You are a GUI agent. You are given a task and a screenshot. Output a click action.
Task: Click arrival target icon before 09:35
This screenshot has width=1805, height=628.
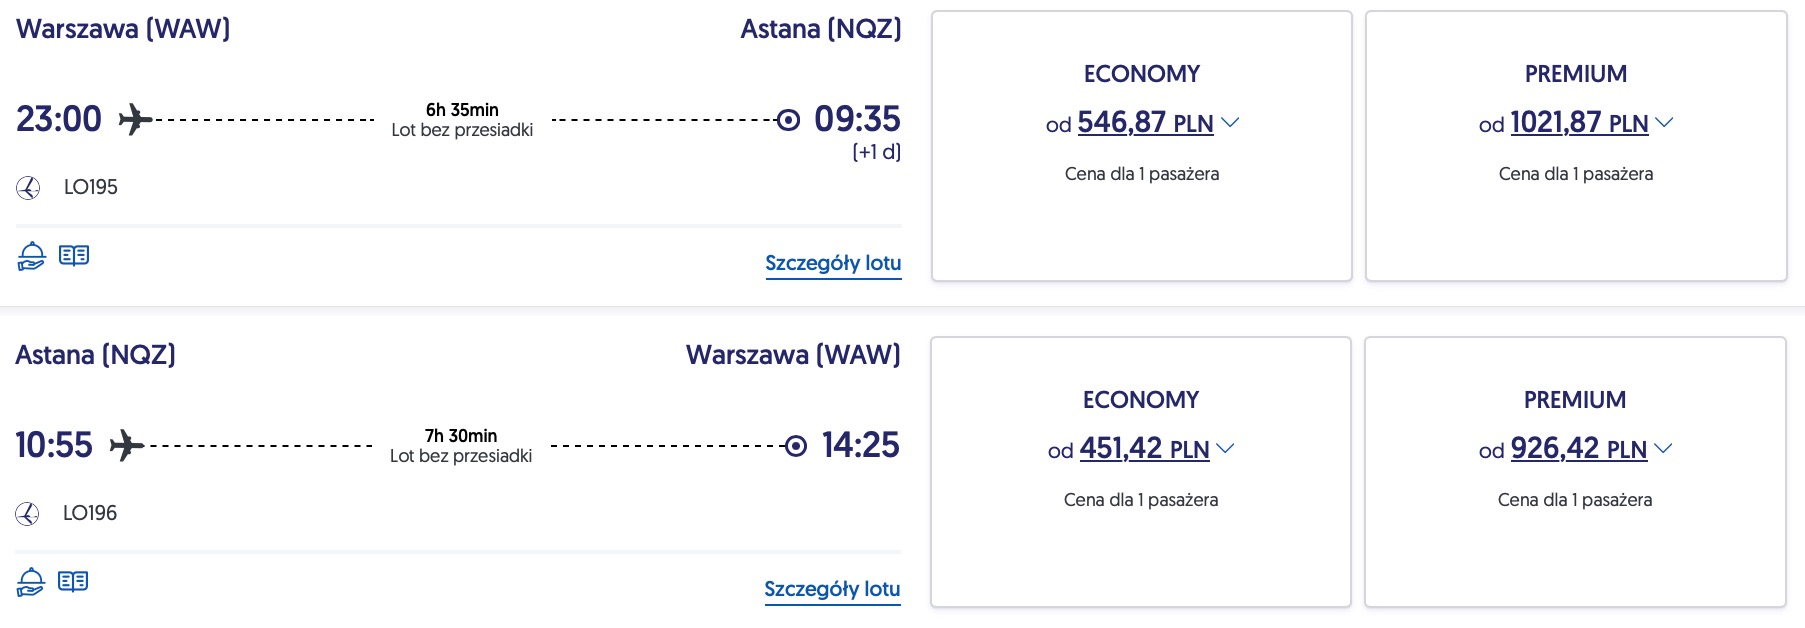point(788,120)
